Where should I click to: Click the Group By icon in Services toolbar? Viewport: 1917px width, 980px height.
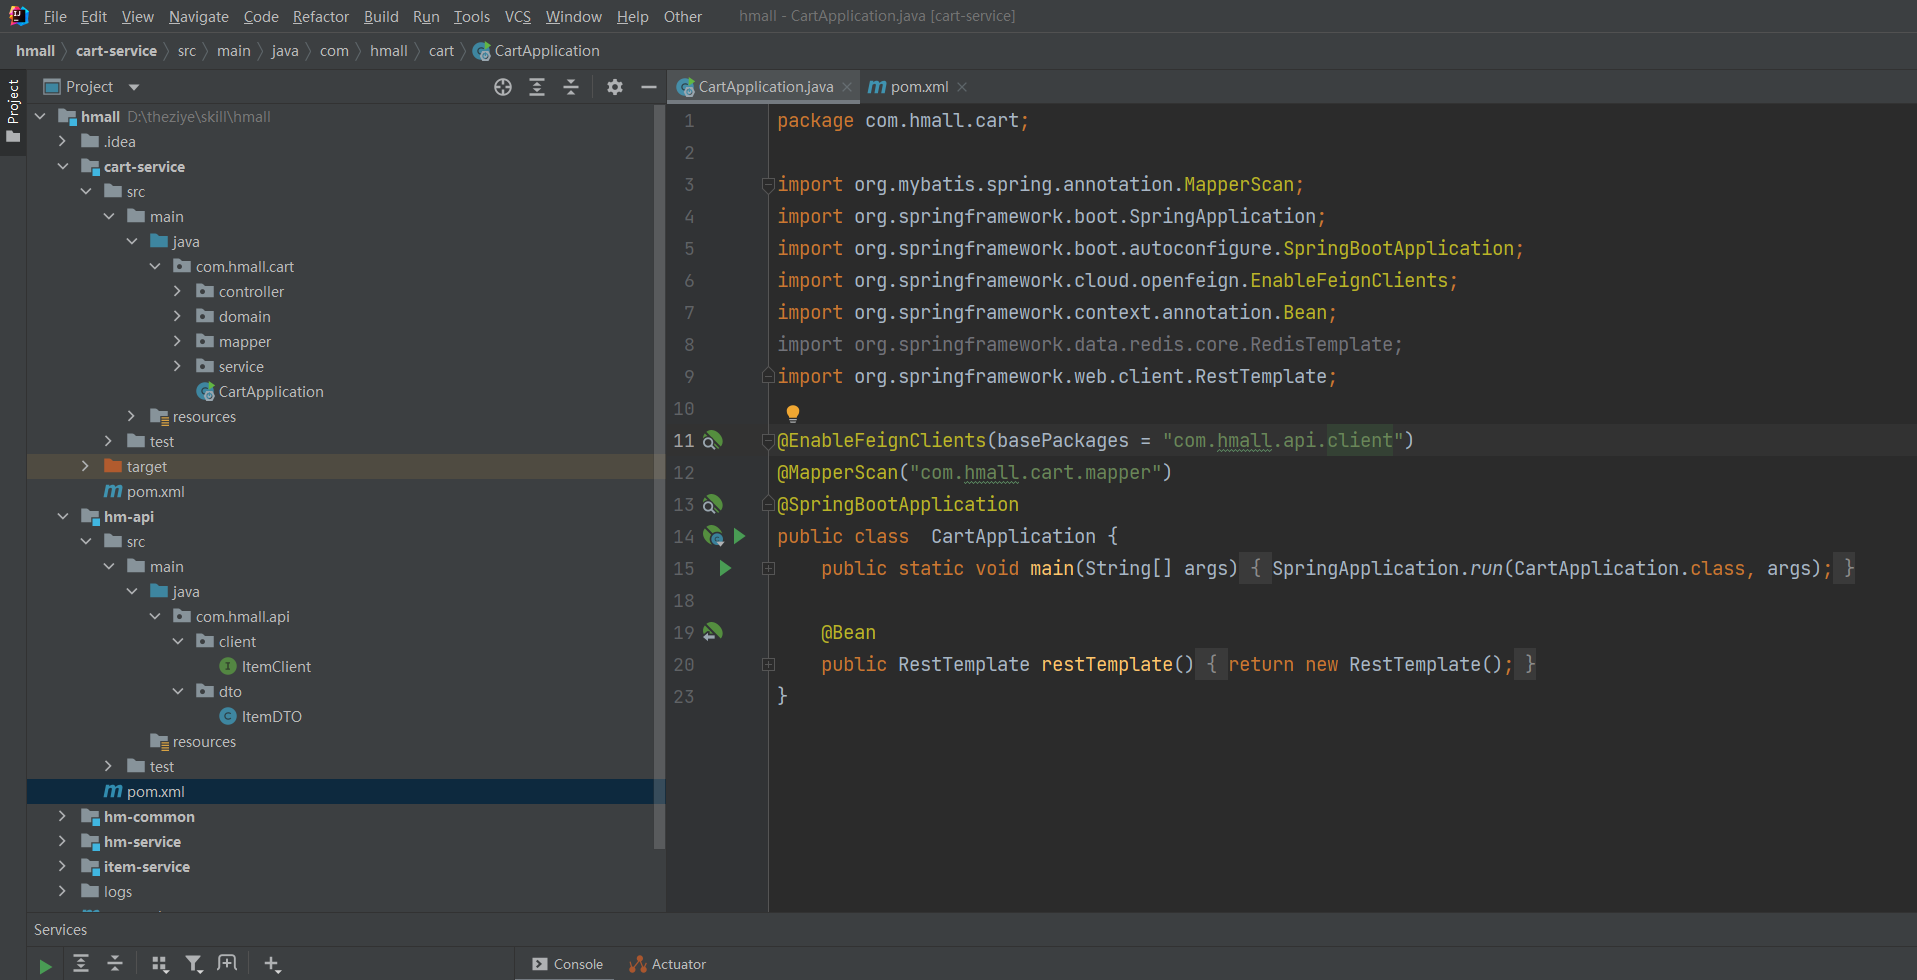tap(160, 964)
